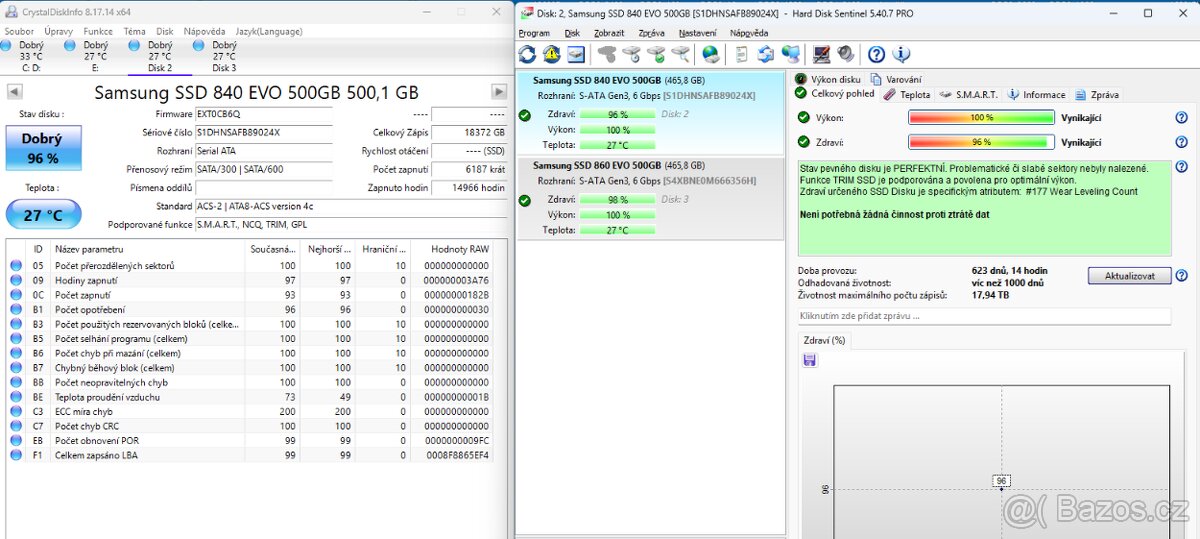
Task: Click the disk test icon with green checkmark
Action: tap(656, 54)
